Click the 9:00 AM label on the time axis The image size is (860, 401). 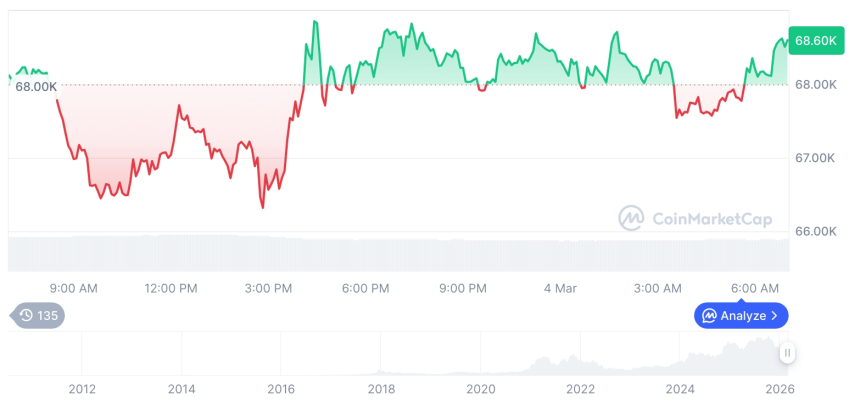click(x=73, y=288)
